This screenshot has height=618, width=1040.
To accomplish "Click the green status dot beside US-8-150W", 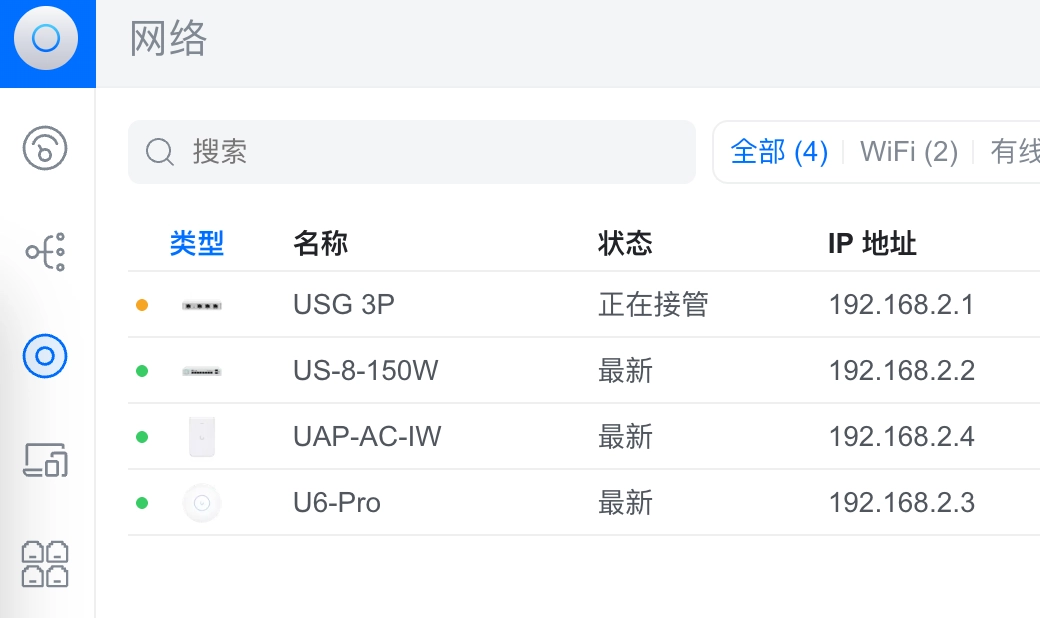I will pos(142,370).
